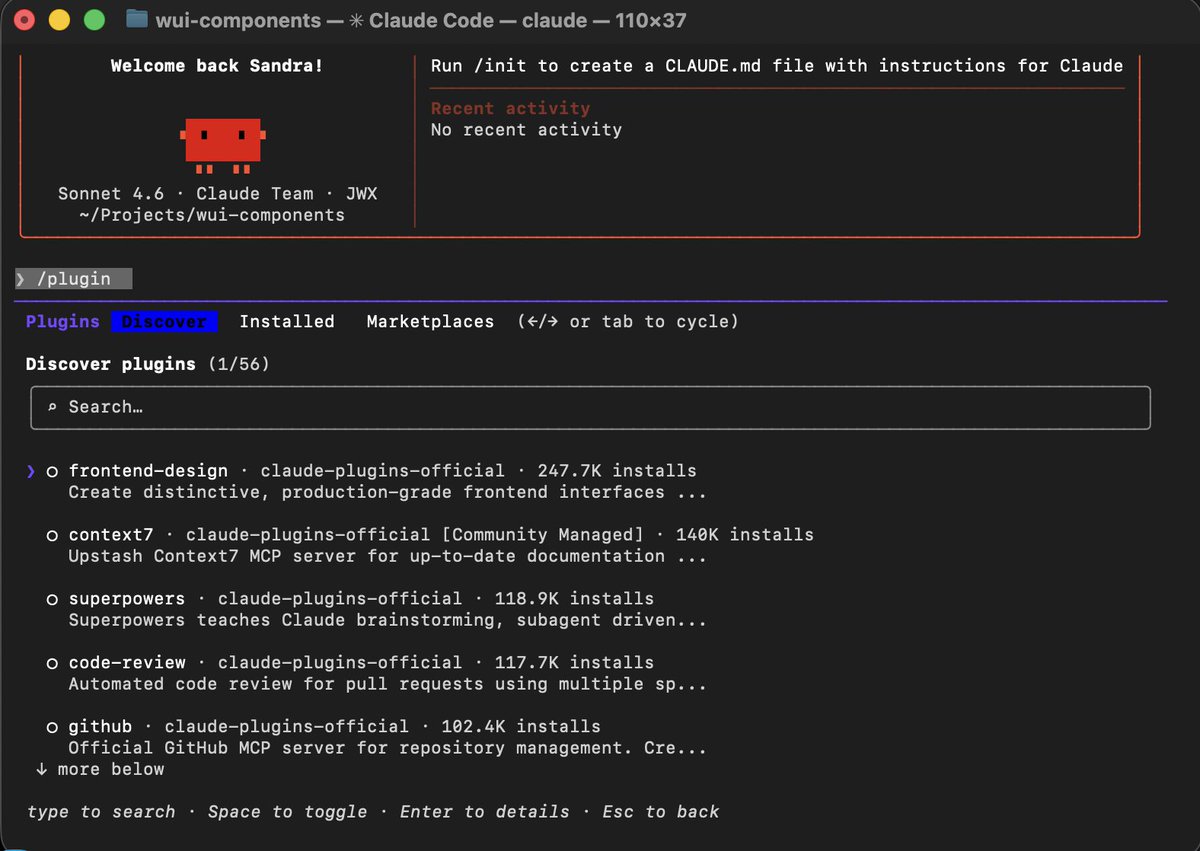Click the prompt chevron before /plugin

[x=21, y=279]
